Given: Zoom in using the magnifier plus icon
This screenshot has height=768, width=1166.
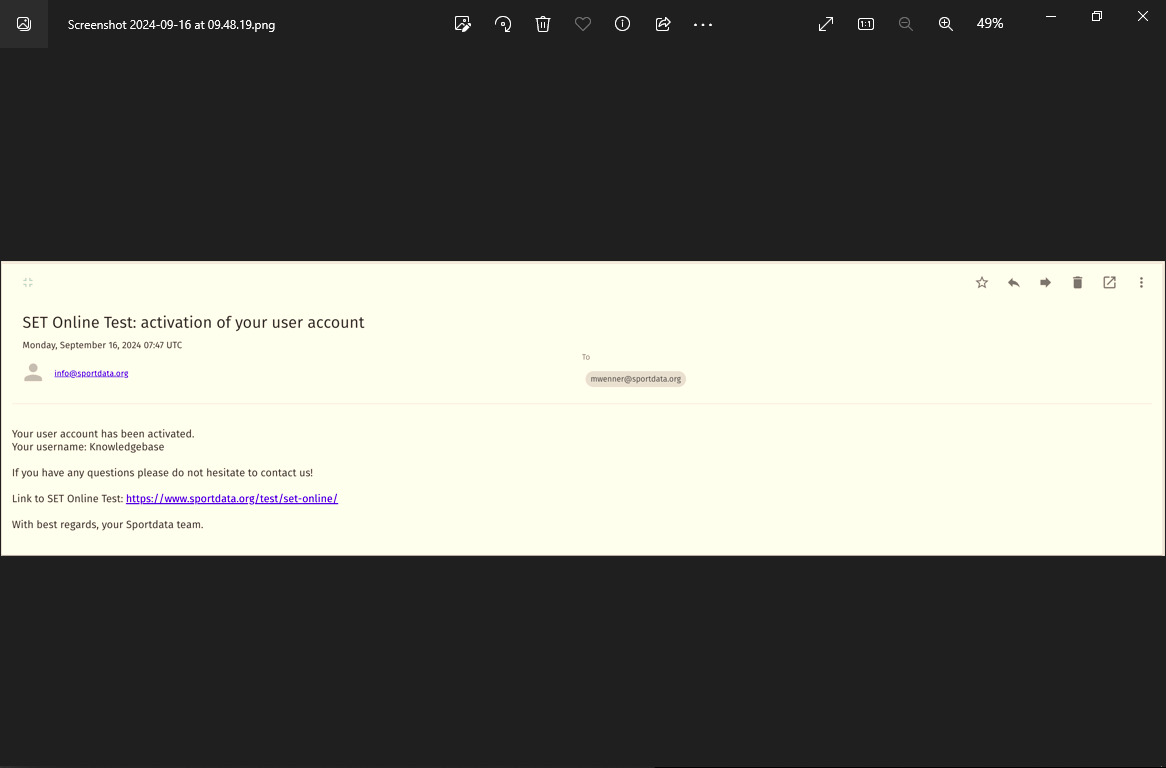Looking at the screenshot, I should [x=946, y=24].
